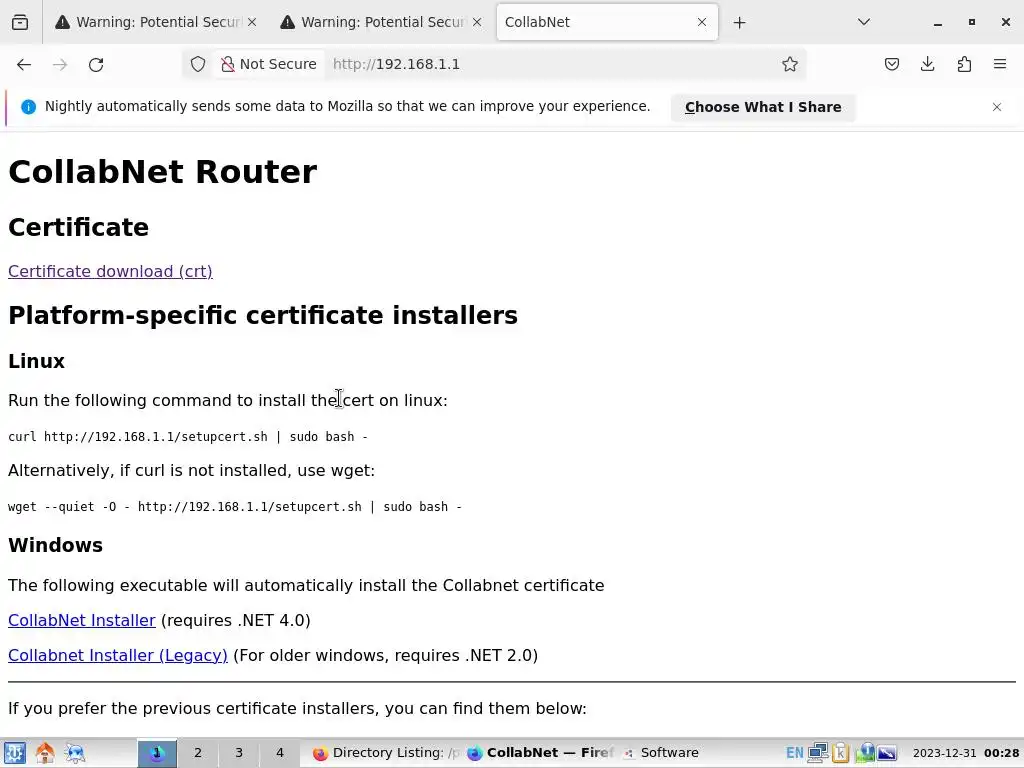Switch to virtual desktop 2
The image size is (1024, 768).
pyautogui.click(x=198, y=753)
